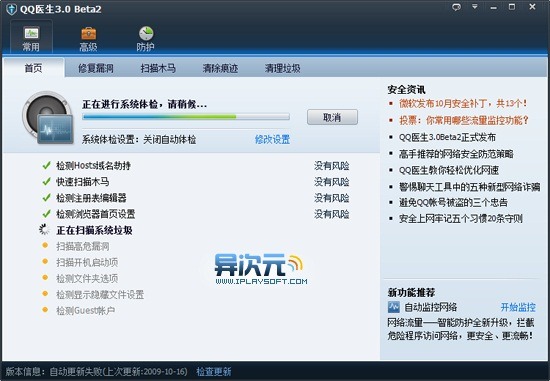This screenshot has height=381, width=550.
Task: Open news: 安全上网牢记五个习惯20条守则
Action: click(x=461, y=219)
